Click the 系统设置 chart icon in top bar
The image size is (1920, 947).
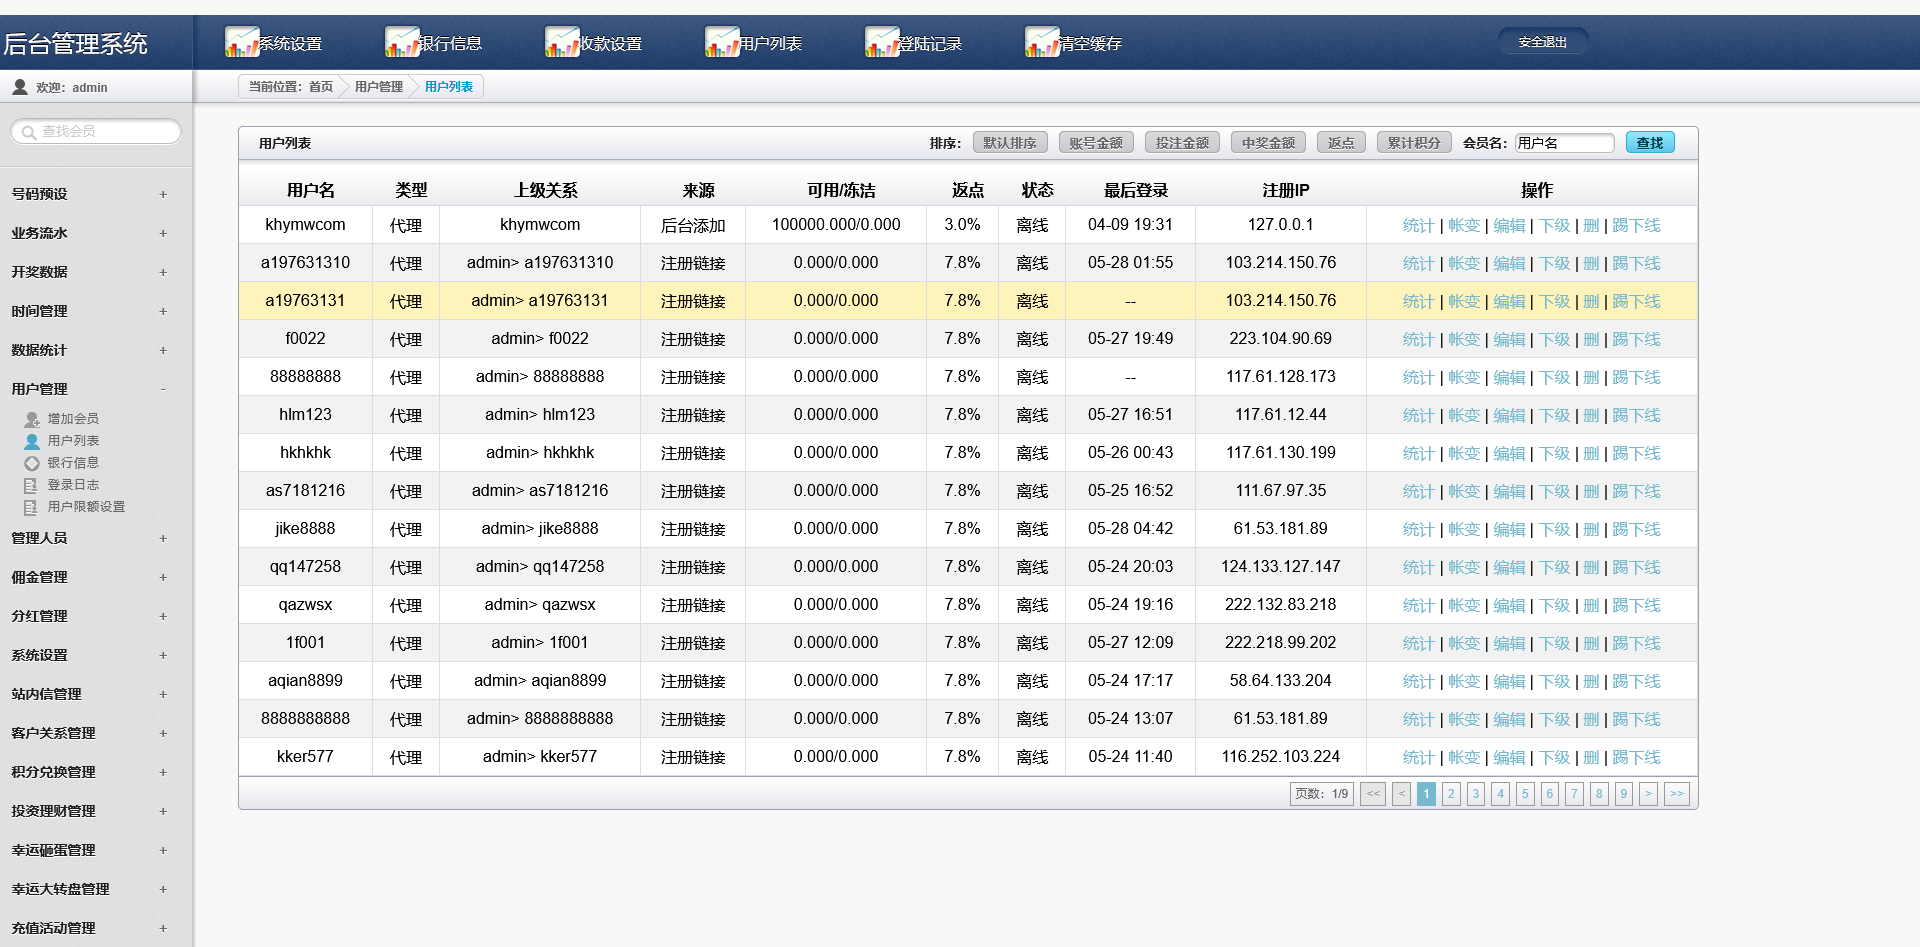tap(242, 42)
